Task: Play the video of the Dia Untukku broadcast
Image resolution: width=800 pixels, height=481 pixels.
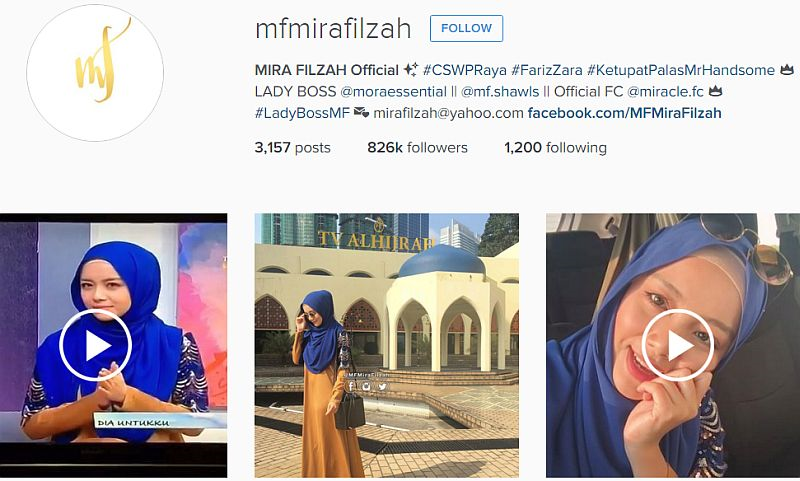Action: click(95, 345)
